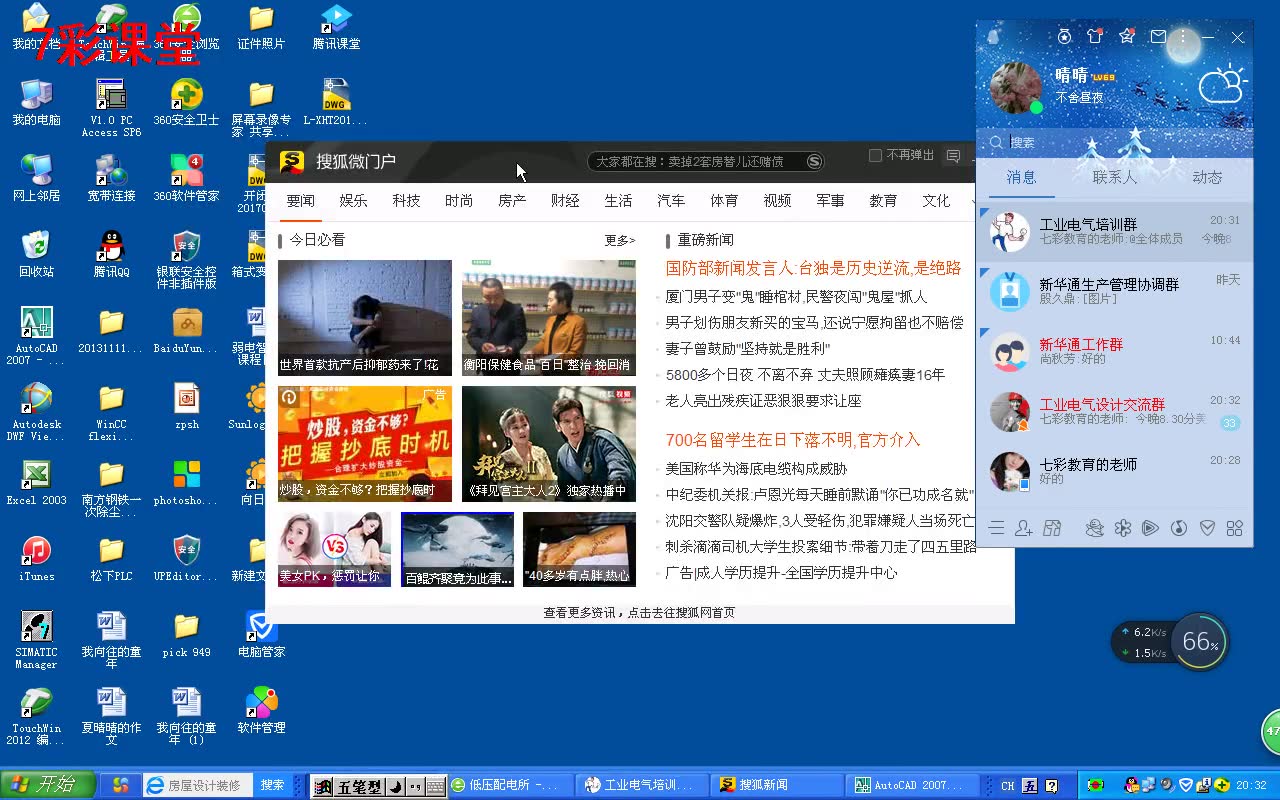Select the 体育 tab
Image resolution: width=1280 pixels, height=800 pixels.
[724, 201]
